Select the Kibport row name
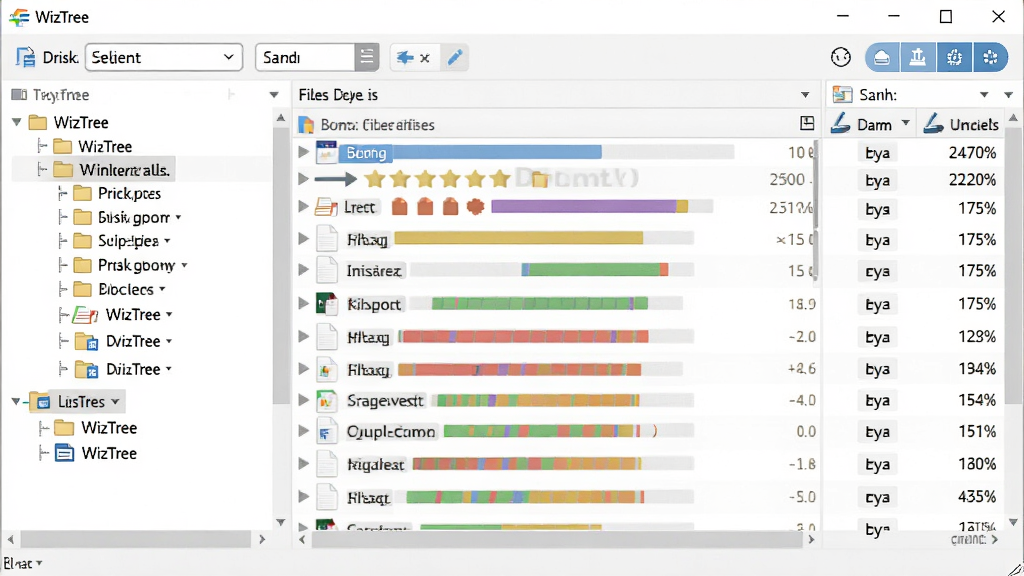 (374, 304)
